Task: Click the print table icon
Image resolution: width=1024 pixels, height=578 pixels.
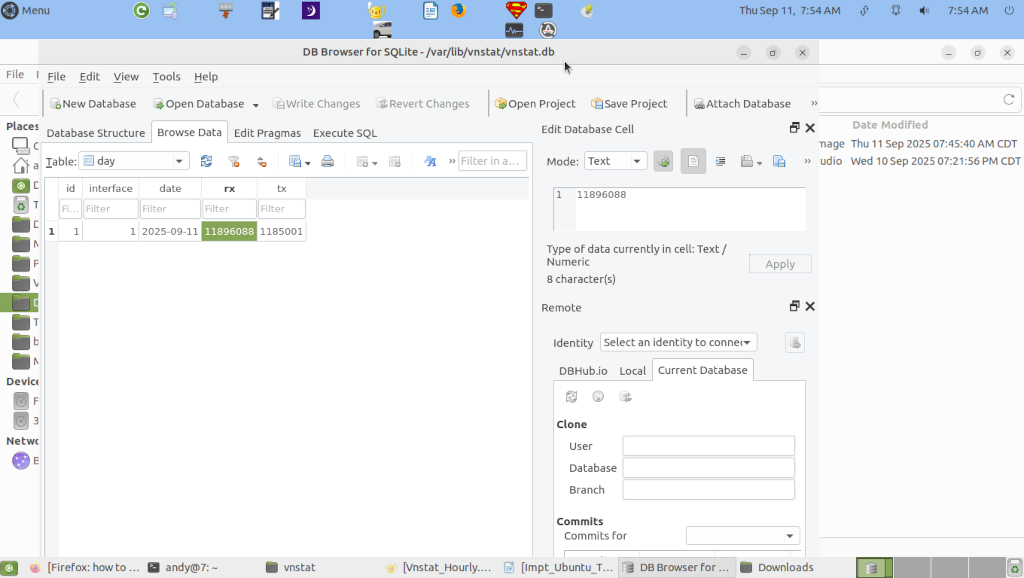Action: 327,161
